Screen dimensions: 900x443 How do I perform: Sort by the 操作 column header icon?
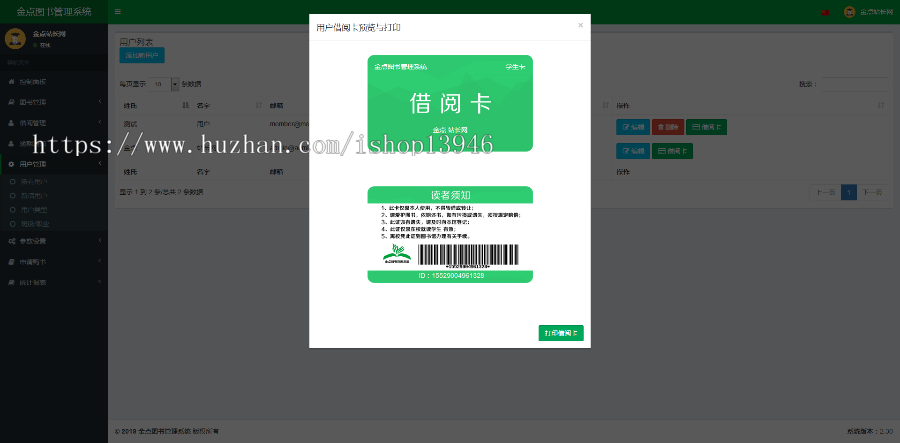coord(881,106)
